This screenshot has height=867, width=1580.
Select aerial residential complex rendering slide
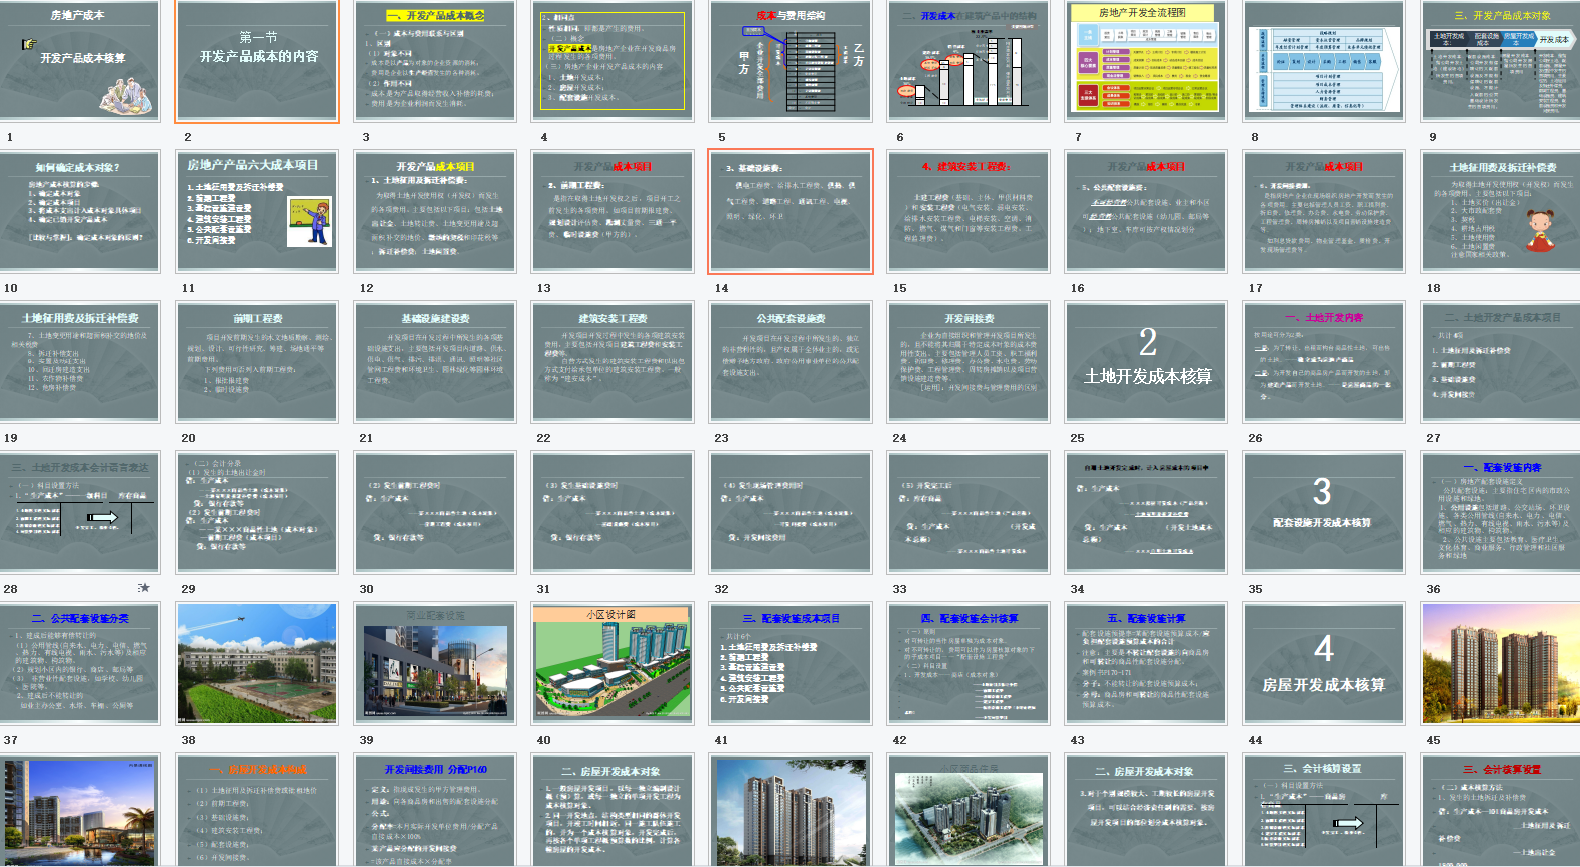(x=969, y=810)
